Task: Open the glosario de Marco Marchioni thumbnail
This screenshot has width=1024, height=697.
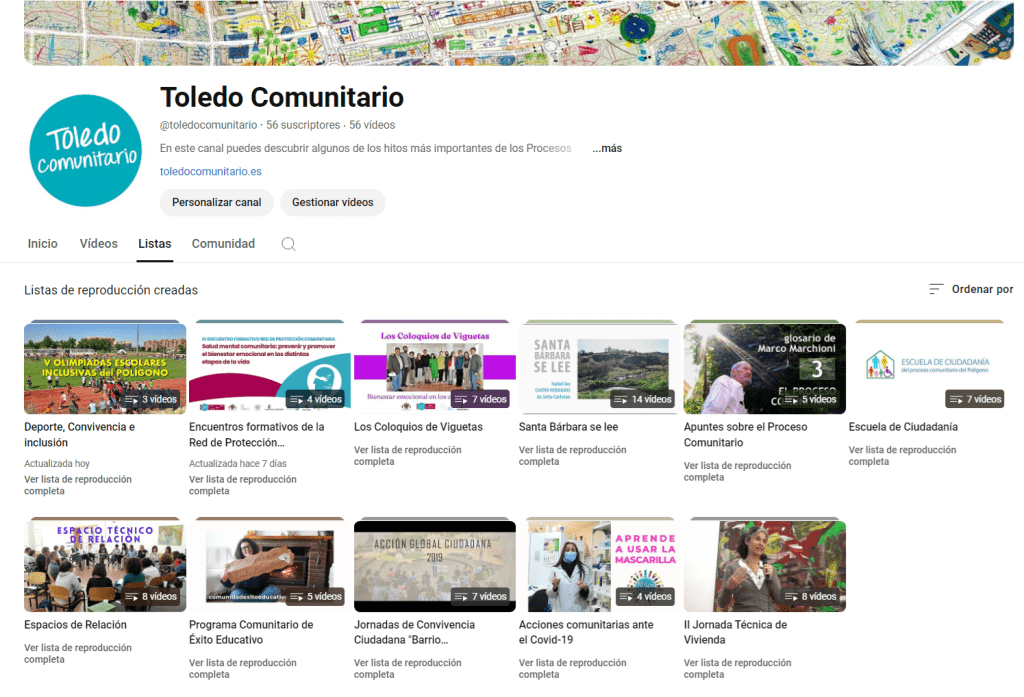Action: click(765, 369)
